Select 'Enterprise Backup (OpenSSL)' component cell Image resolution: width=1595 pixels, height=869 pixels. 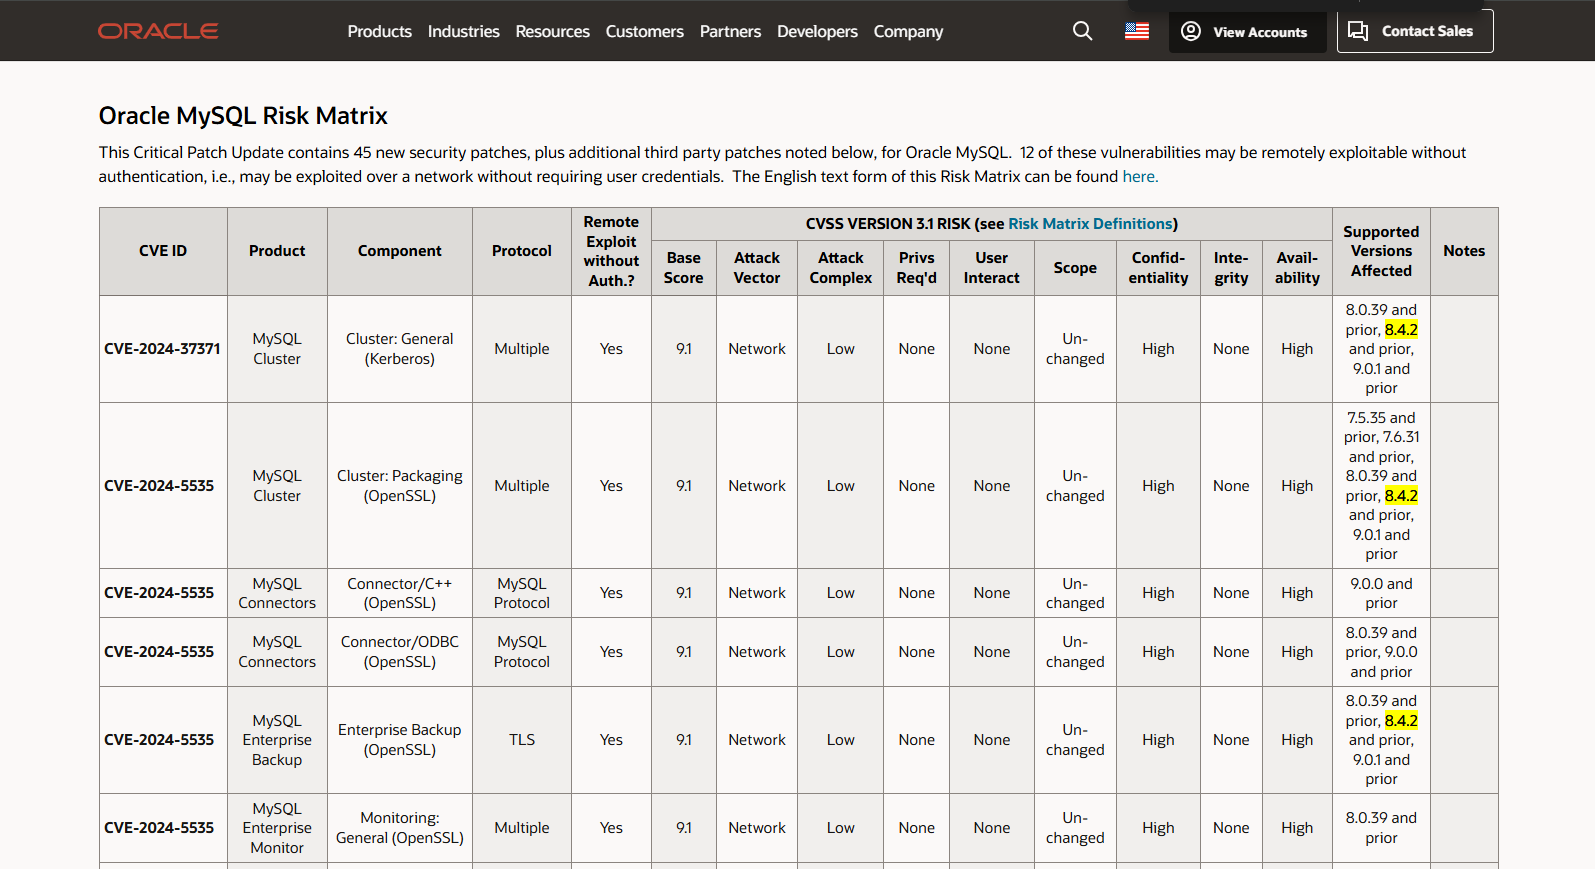point(400,740)
